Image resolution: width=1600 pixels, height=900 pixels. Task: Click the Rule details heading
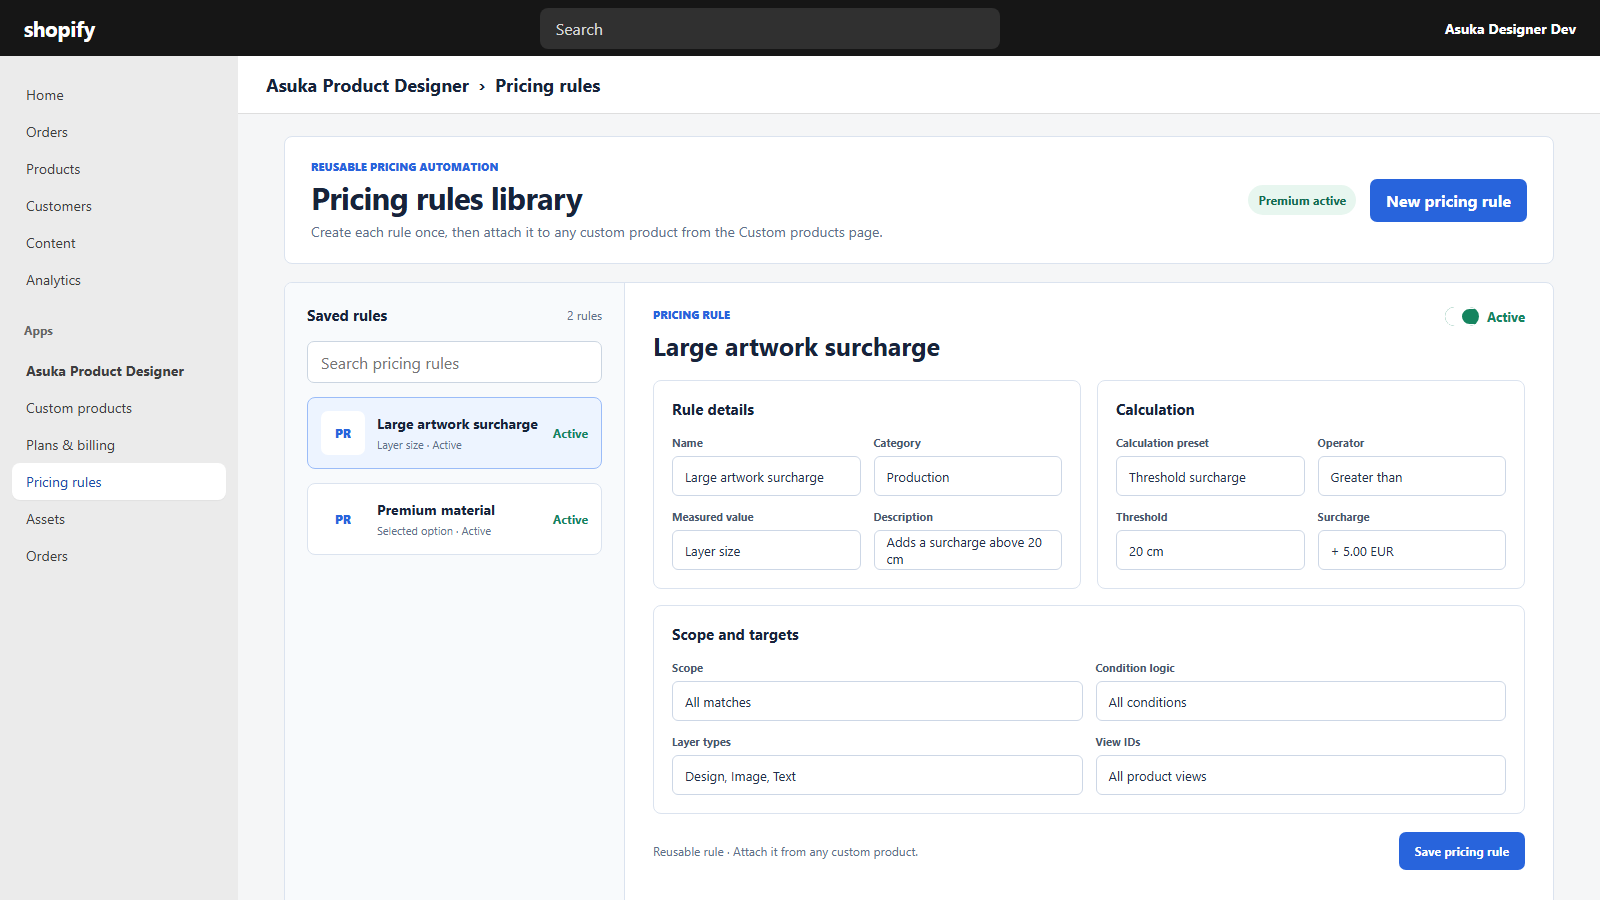[713, 410]
